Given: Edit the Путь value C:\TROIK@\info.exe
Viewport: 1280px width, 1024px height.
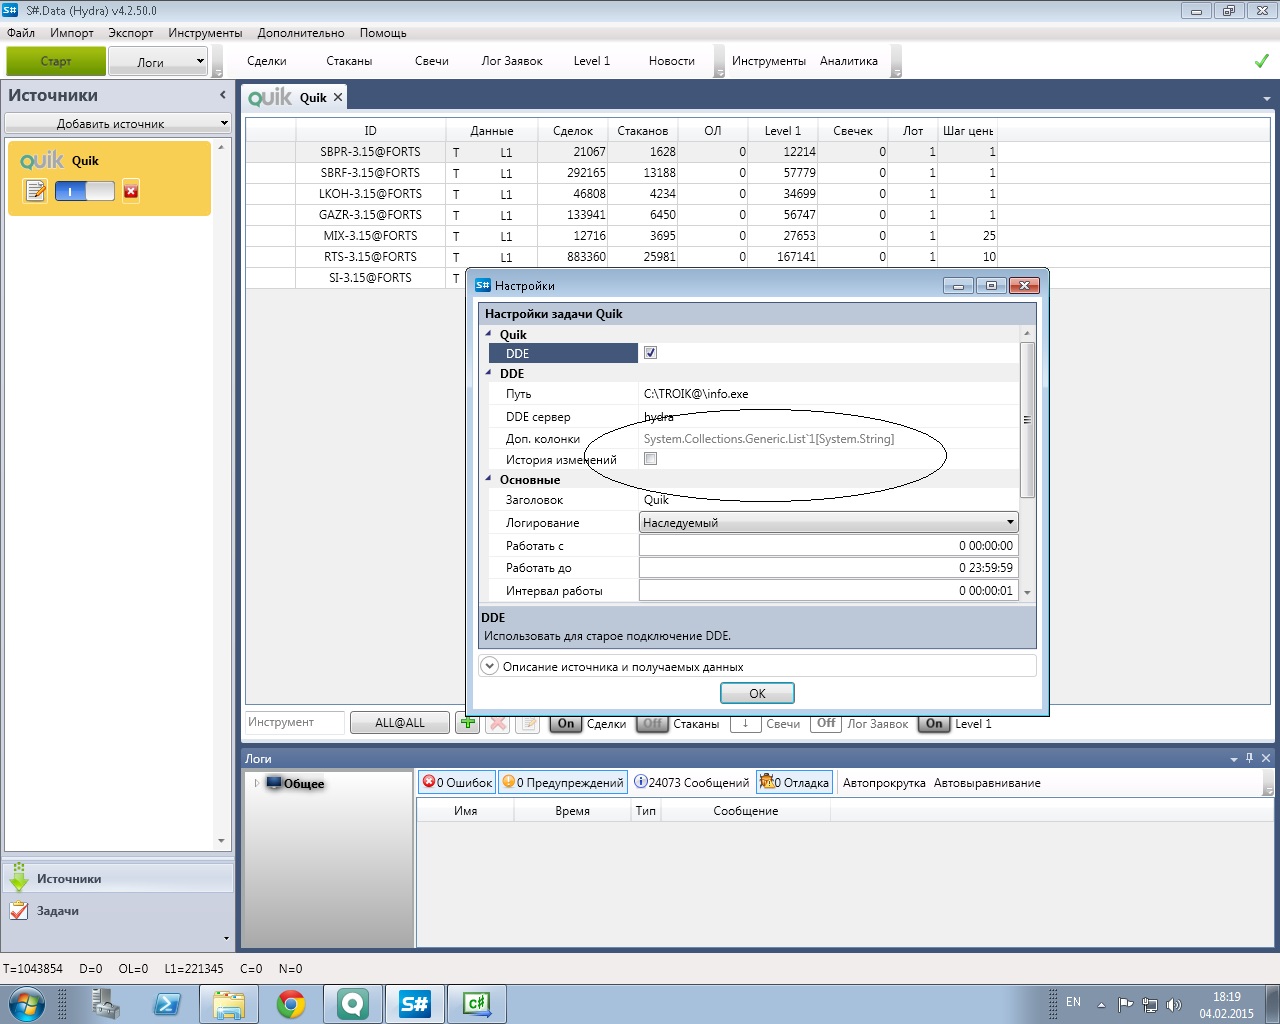Looking at the screenshot, I should [828, 394].
